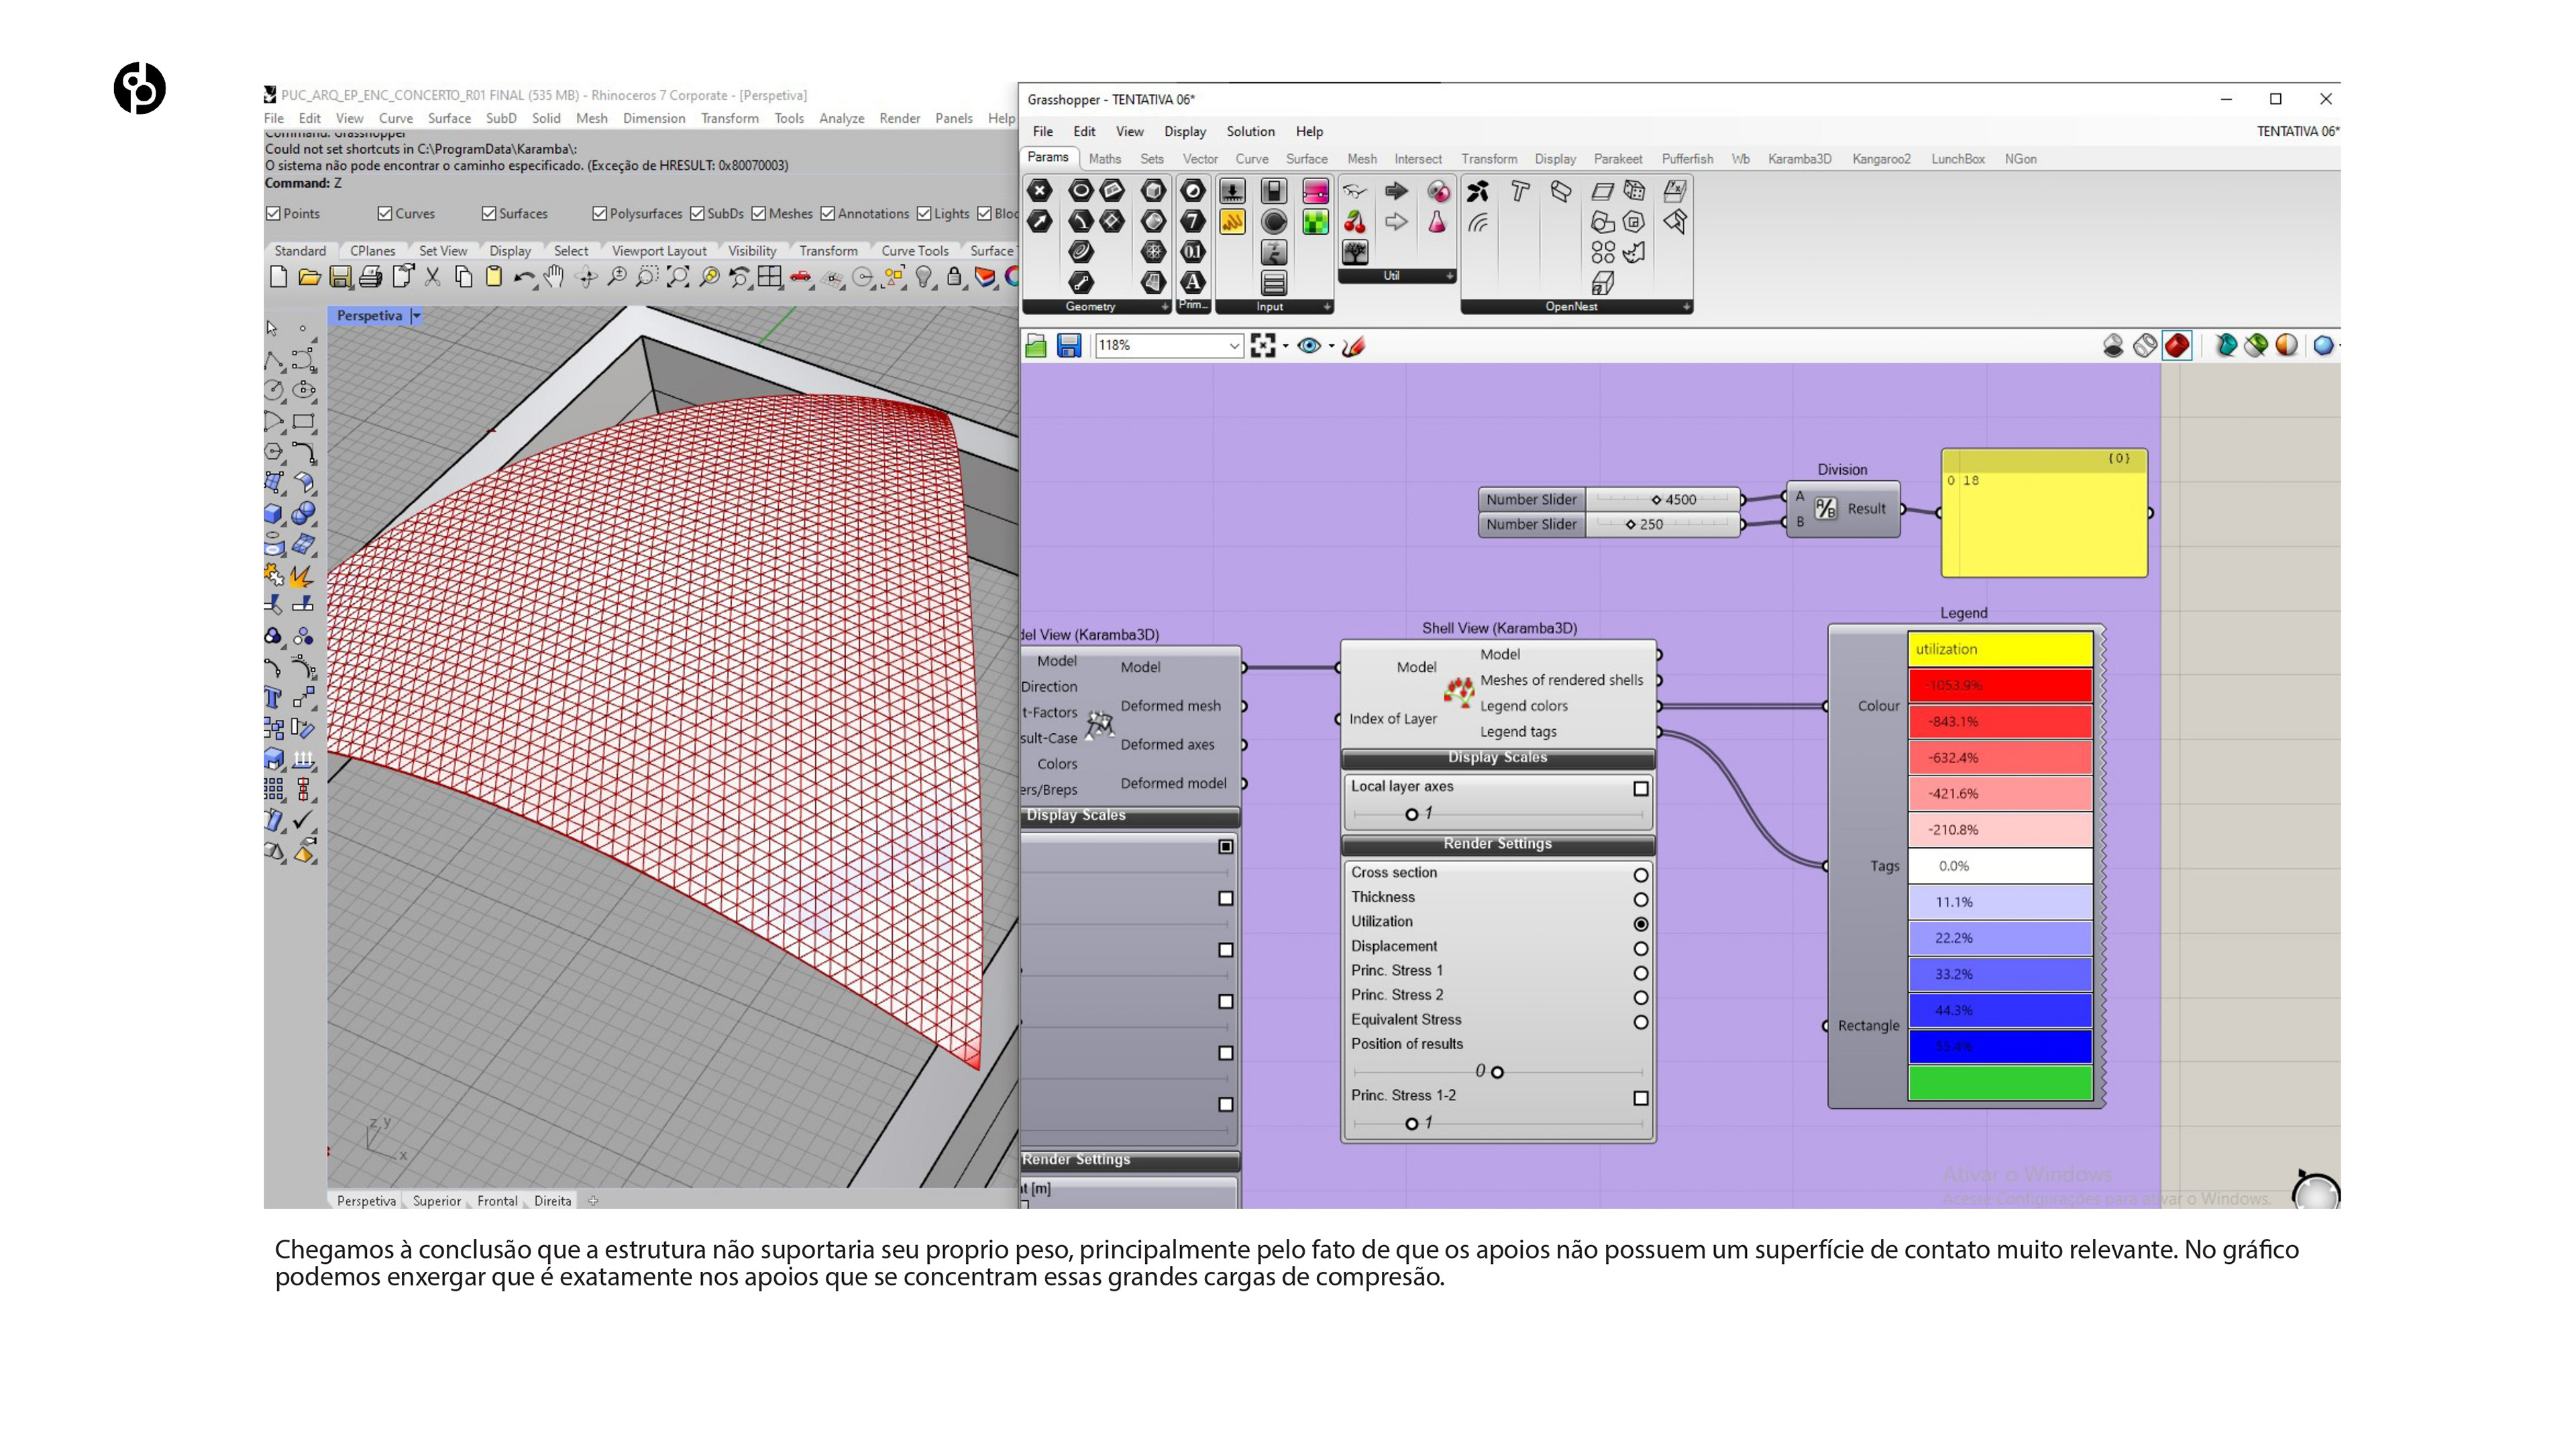This screenshot has height=1449, width=2576.
Task: Click the yellow panel showing 18
Action: (x=2044, y=520)
